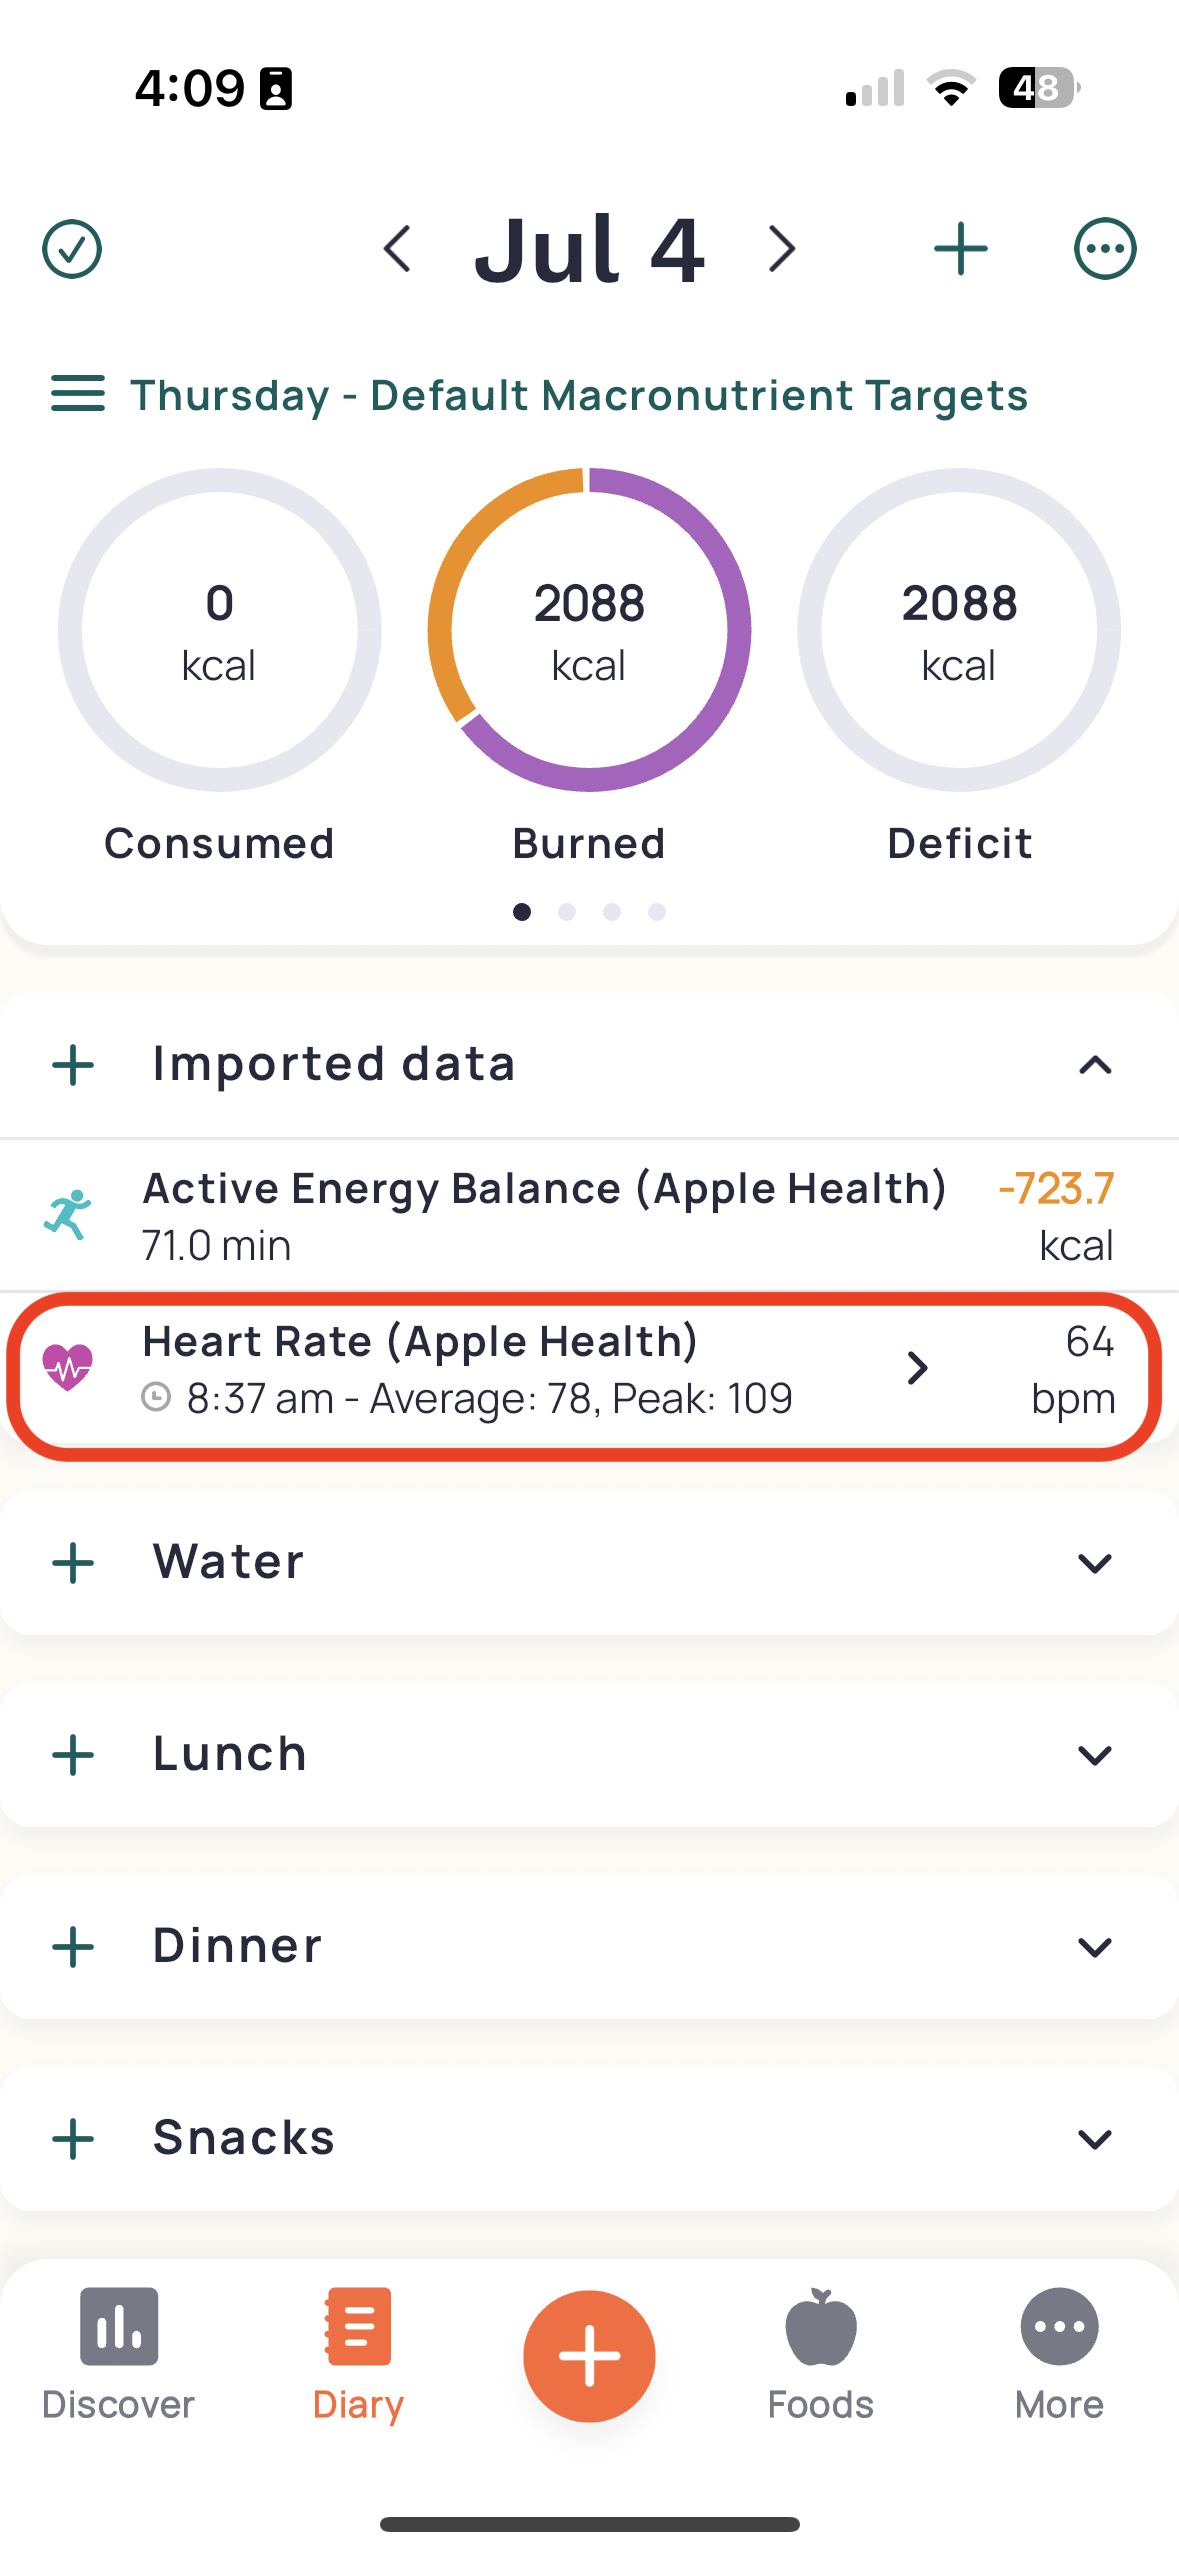Expand the Water section
Viewport: 1179px width, 2556px height.
(x=1095, y=1563)
